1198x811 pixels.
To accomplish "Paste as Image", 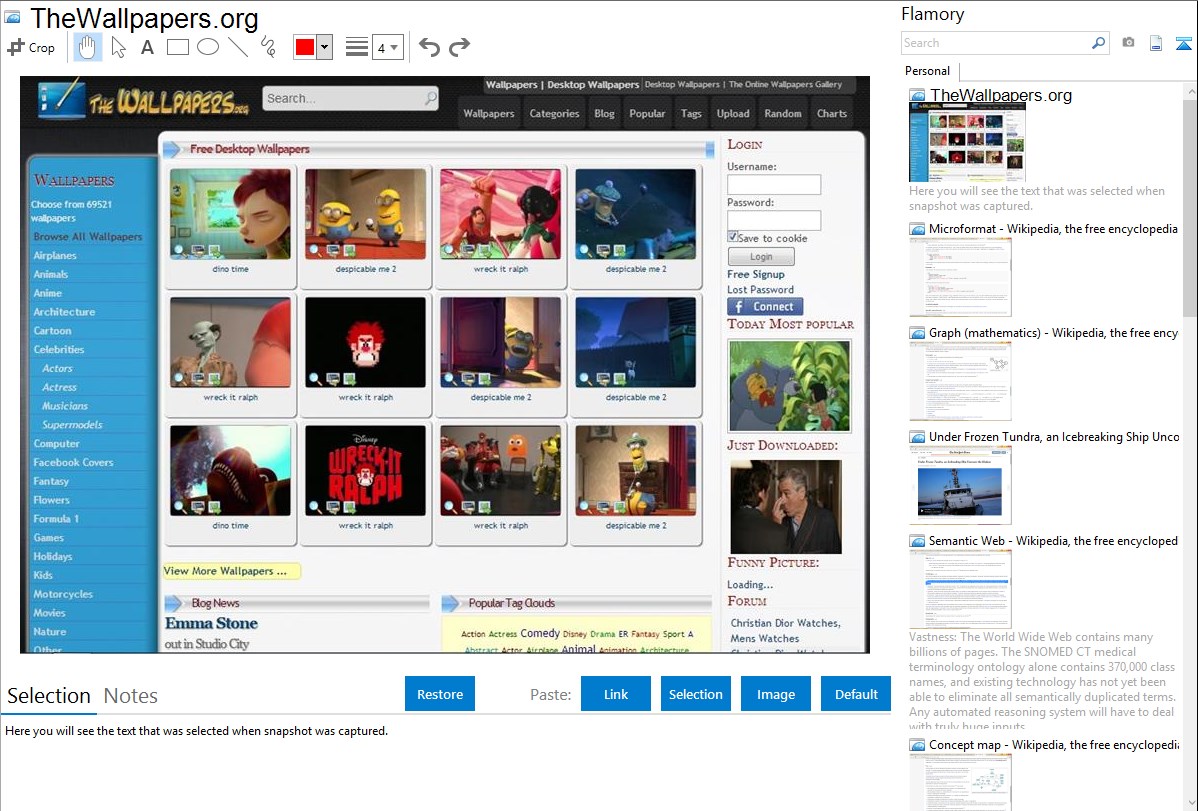I will tap(775, 694).
